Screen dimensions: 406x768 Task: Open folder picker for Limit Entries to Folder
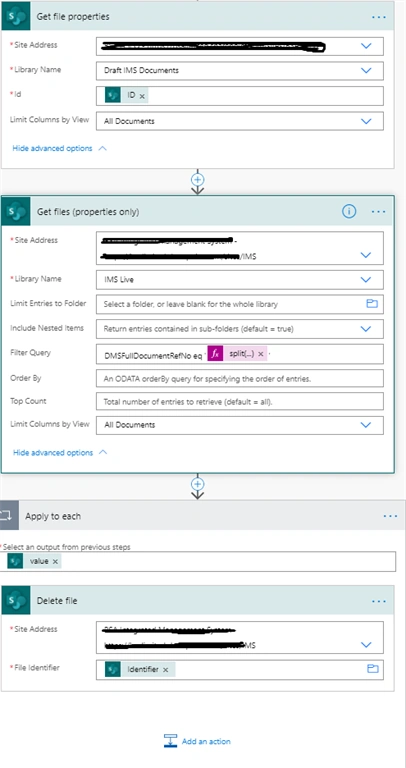point(372,304)
